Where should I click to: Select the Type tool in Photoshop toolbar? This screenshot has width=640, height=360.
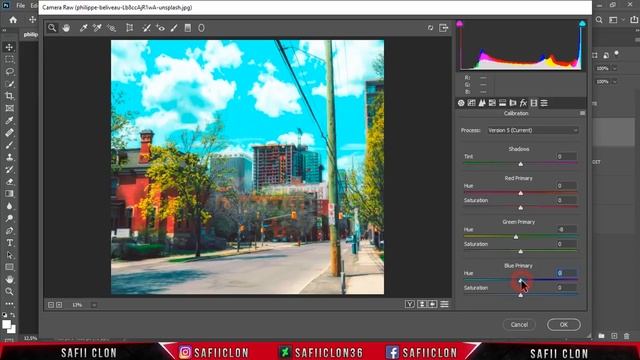click(9, 243)
